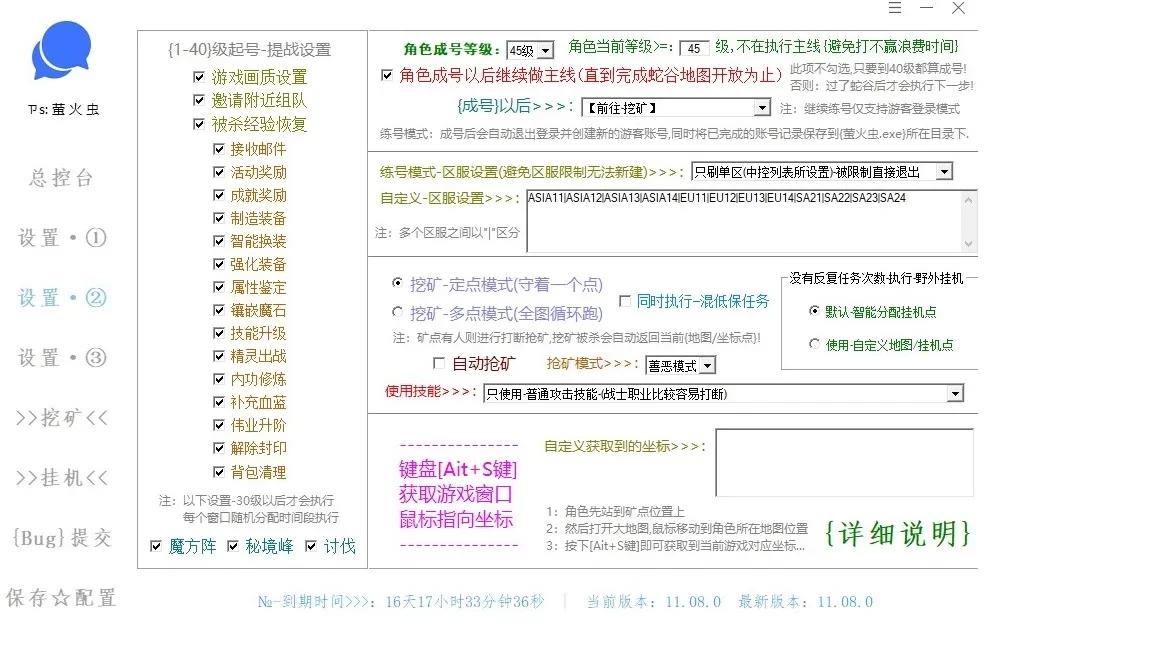Screen dimensions: 1152x648
Task: Click the Ps: 萤火虫 label
Action: click(63, 109)
